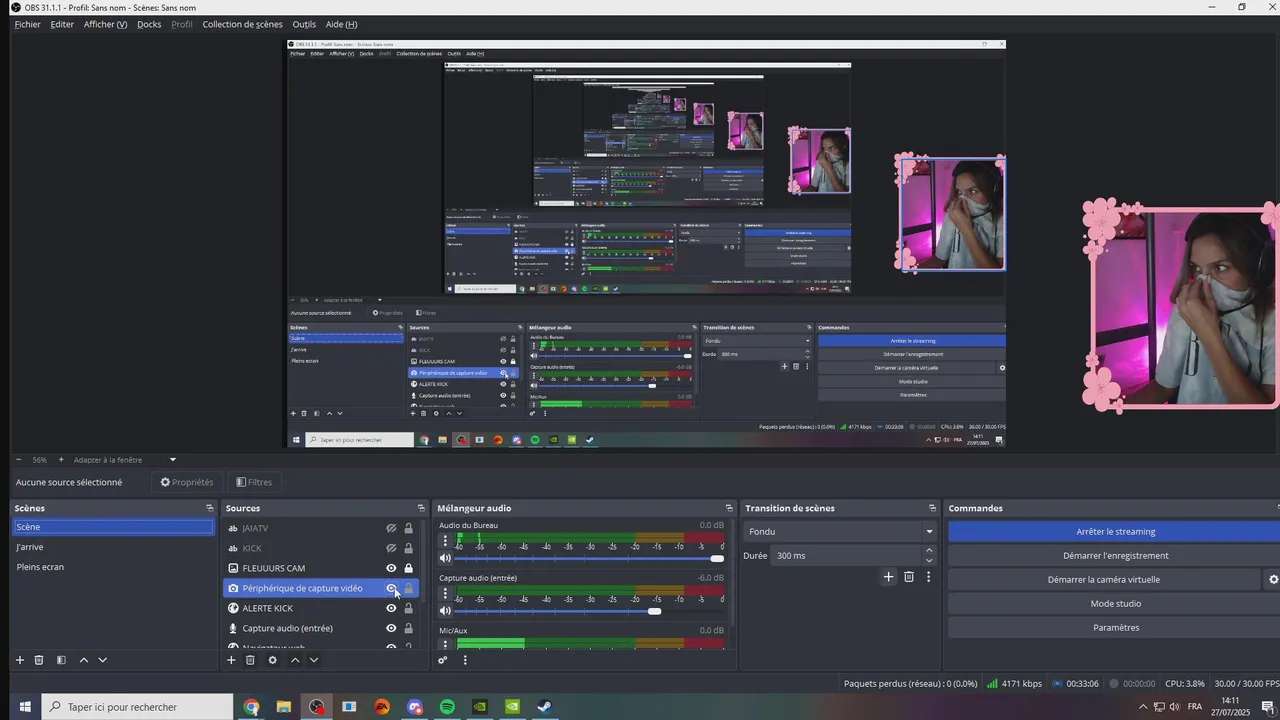Click the Windows search box Taper ici pour rechercher
This screenshot has width=1280, height=720.
pos(137,707)
